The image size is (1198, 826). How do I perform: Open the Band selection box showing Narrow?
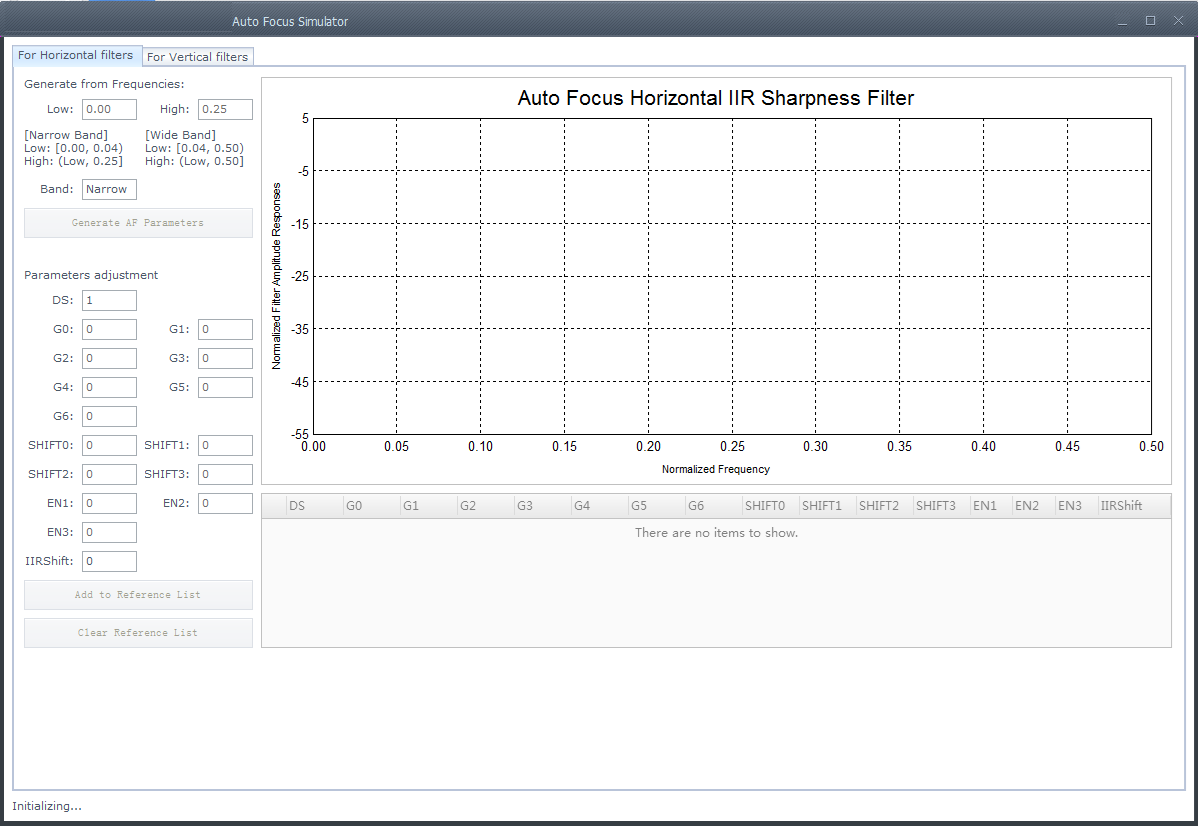pyautogui.click(x=109, y=189)
